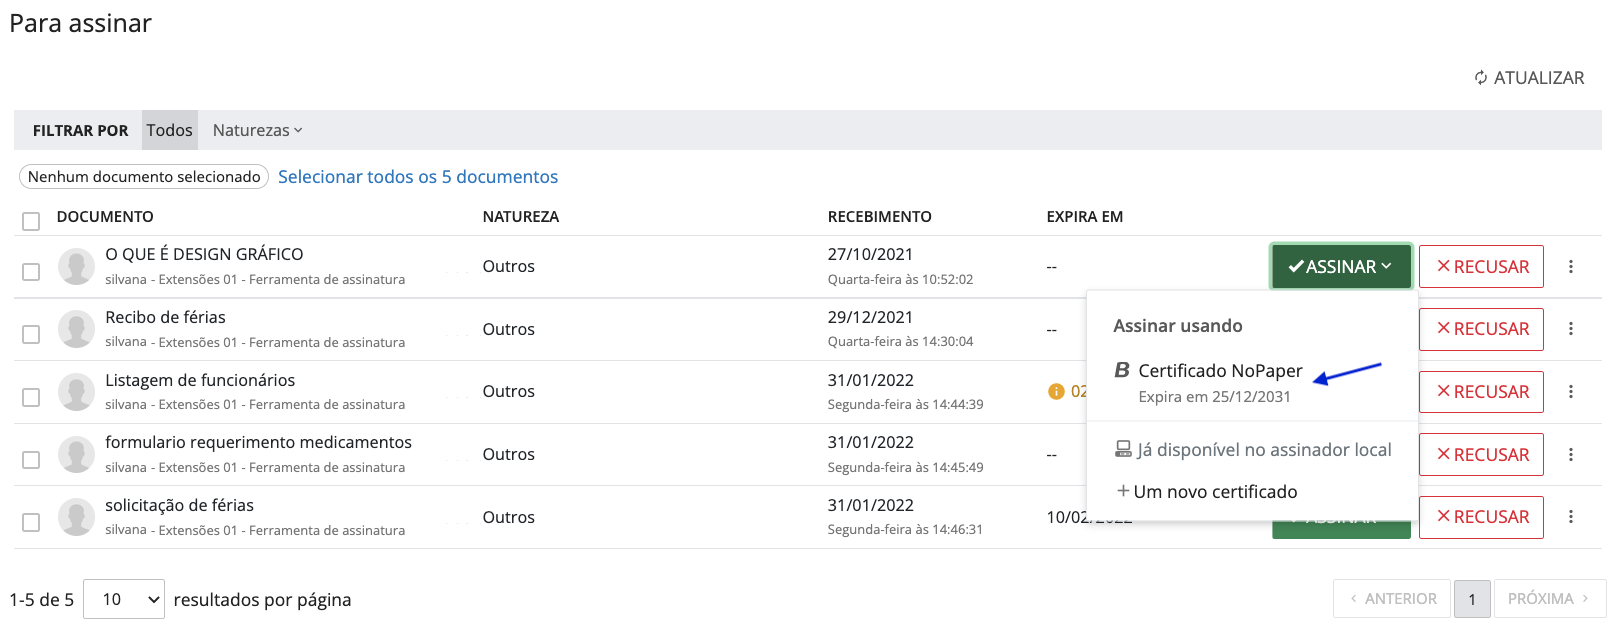Screen dimensions: 1617x626
Task: Select Um novo certificado option
Action: pos(1214,492)
